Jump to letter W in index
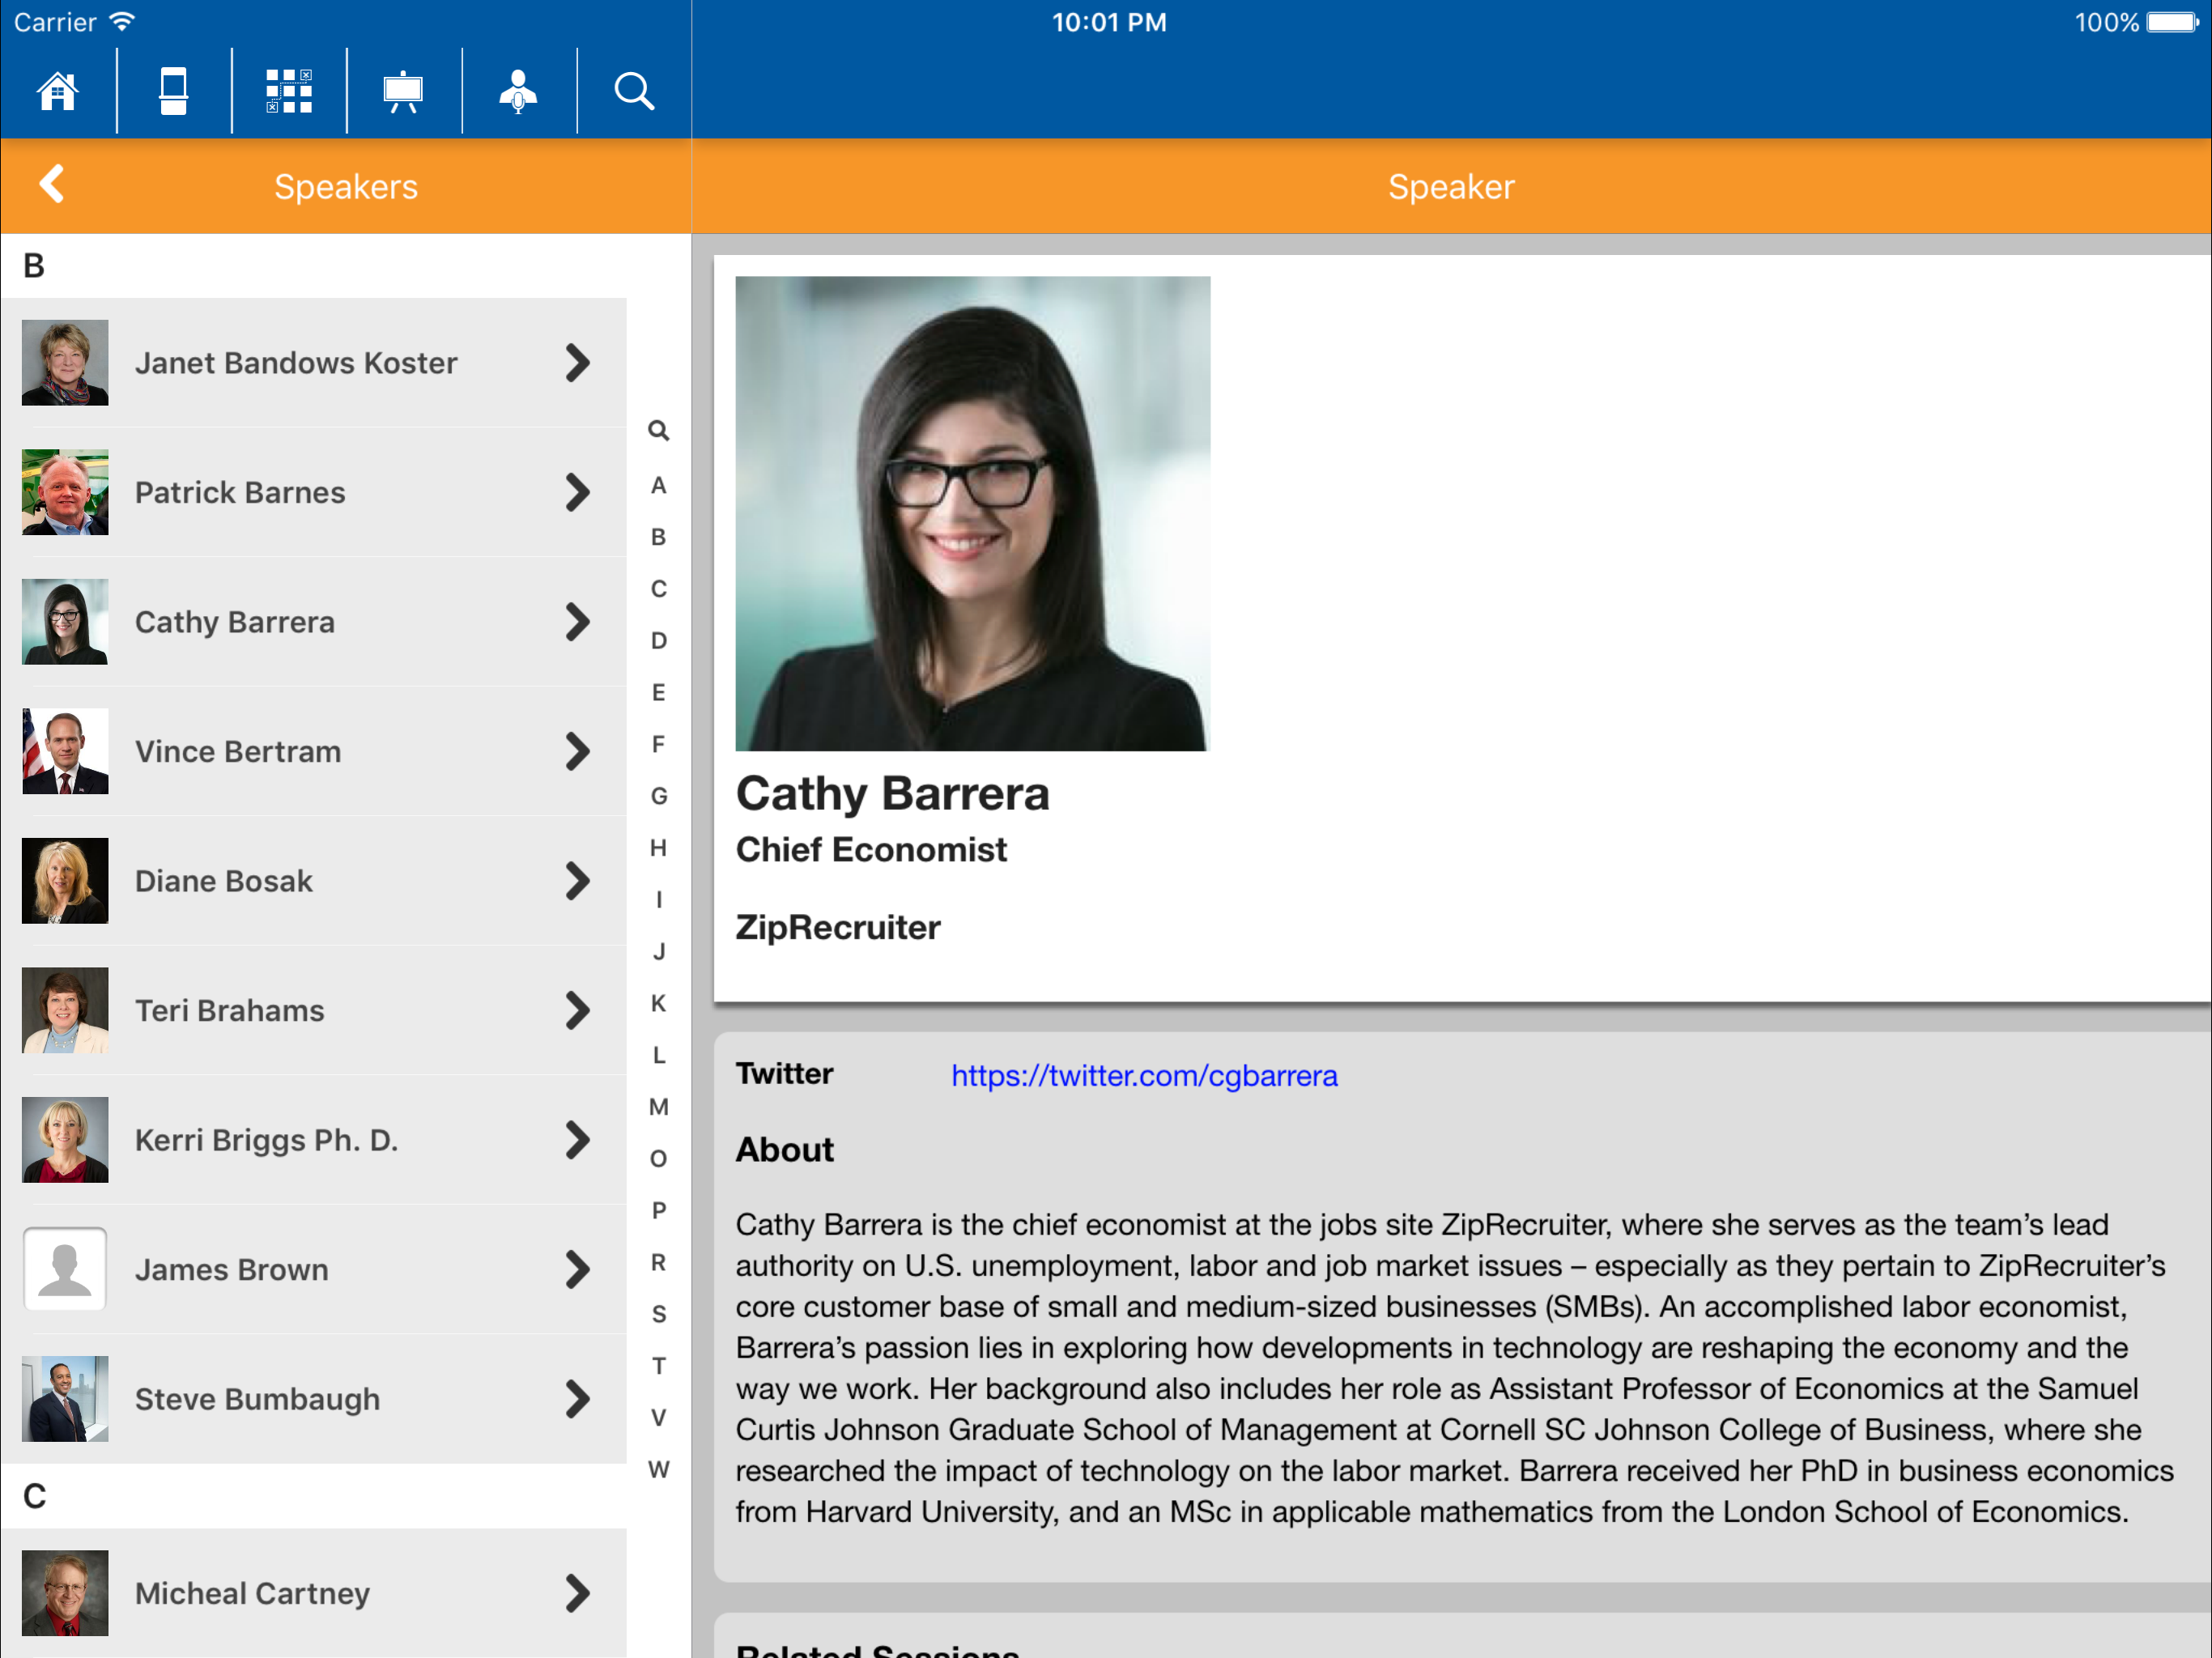Screen dimensions: 2212x1658 click(x=658, y=1470)
